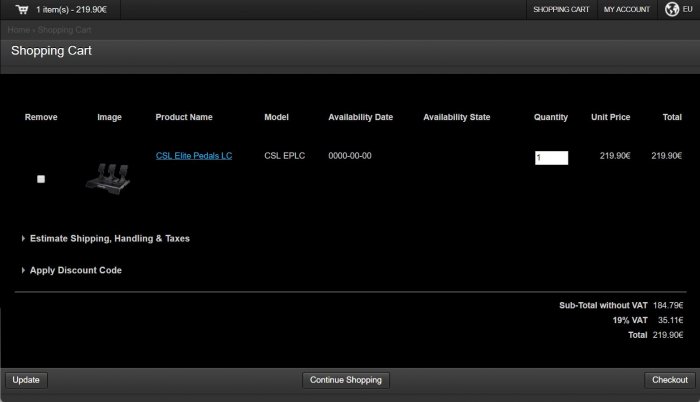Image resolution: width=700 pixels, height=402 pixels.
Task: Click the shopping cart icon in header
Action: click(x=21, y=9)
